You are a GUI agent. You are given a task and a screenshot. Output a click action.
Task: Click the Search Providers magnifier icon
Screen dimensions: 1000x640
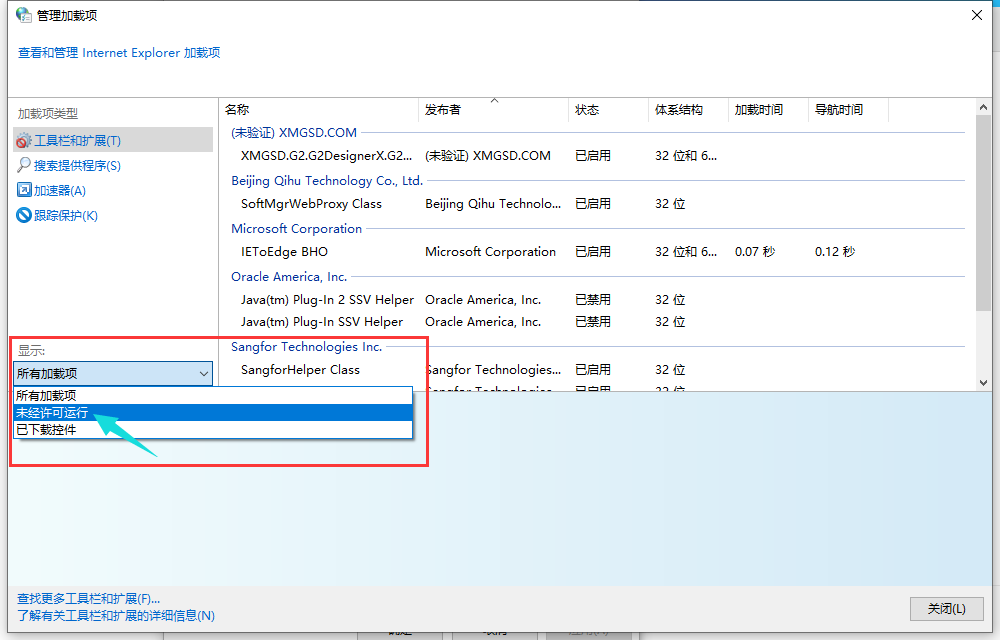click(x=24, y=165)
